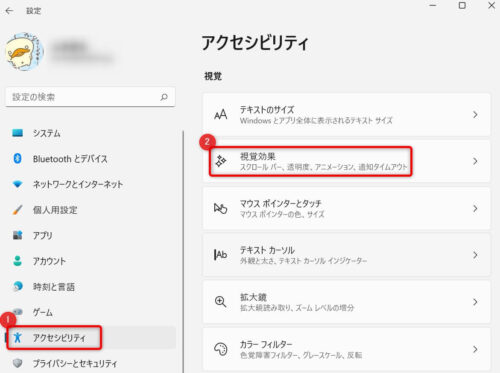Expand 拡大鏡 chevron
This screenshot has width=500, height=373.
click(475, 302)
